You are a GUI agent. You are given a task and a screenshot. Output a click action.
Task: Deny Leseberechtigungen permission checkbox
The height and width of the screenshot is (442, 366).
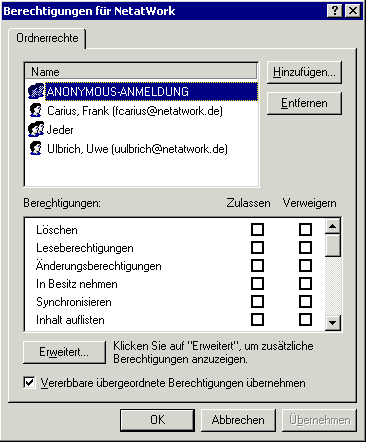305,248
